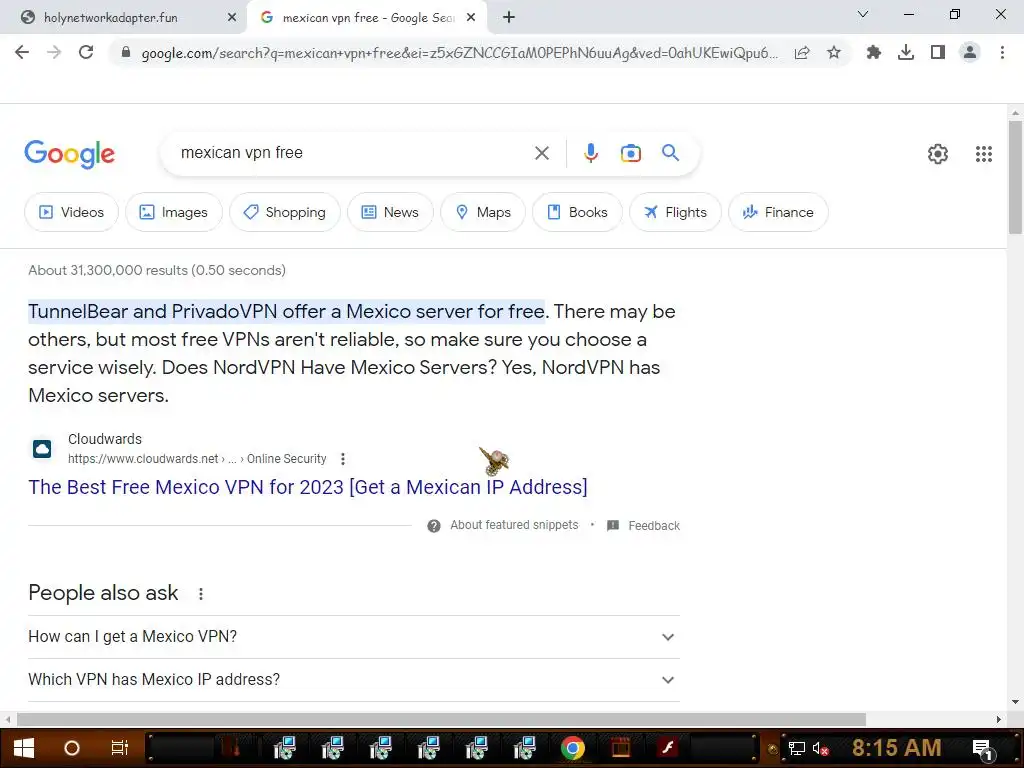1024x768 pixels.
Task: Open the Chrome profile avatar
Action: (970, 52)
